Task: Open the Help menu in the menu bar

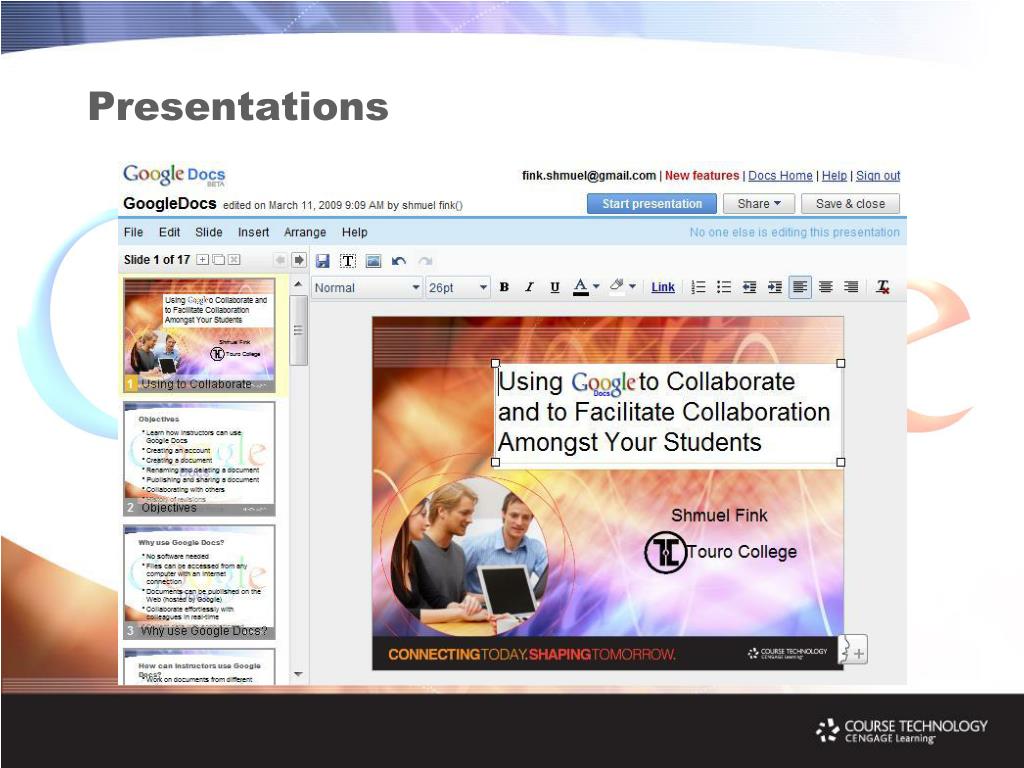Action: (355, 232)
